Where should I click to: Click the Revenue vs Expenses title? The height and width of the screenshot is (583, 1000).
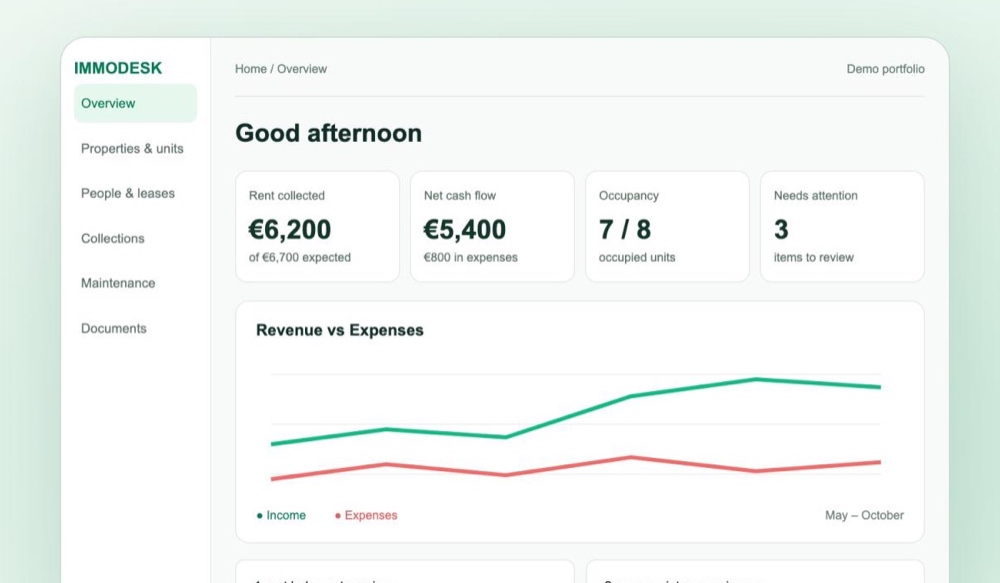tap(339, 330)
